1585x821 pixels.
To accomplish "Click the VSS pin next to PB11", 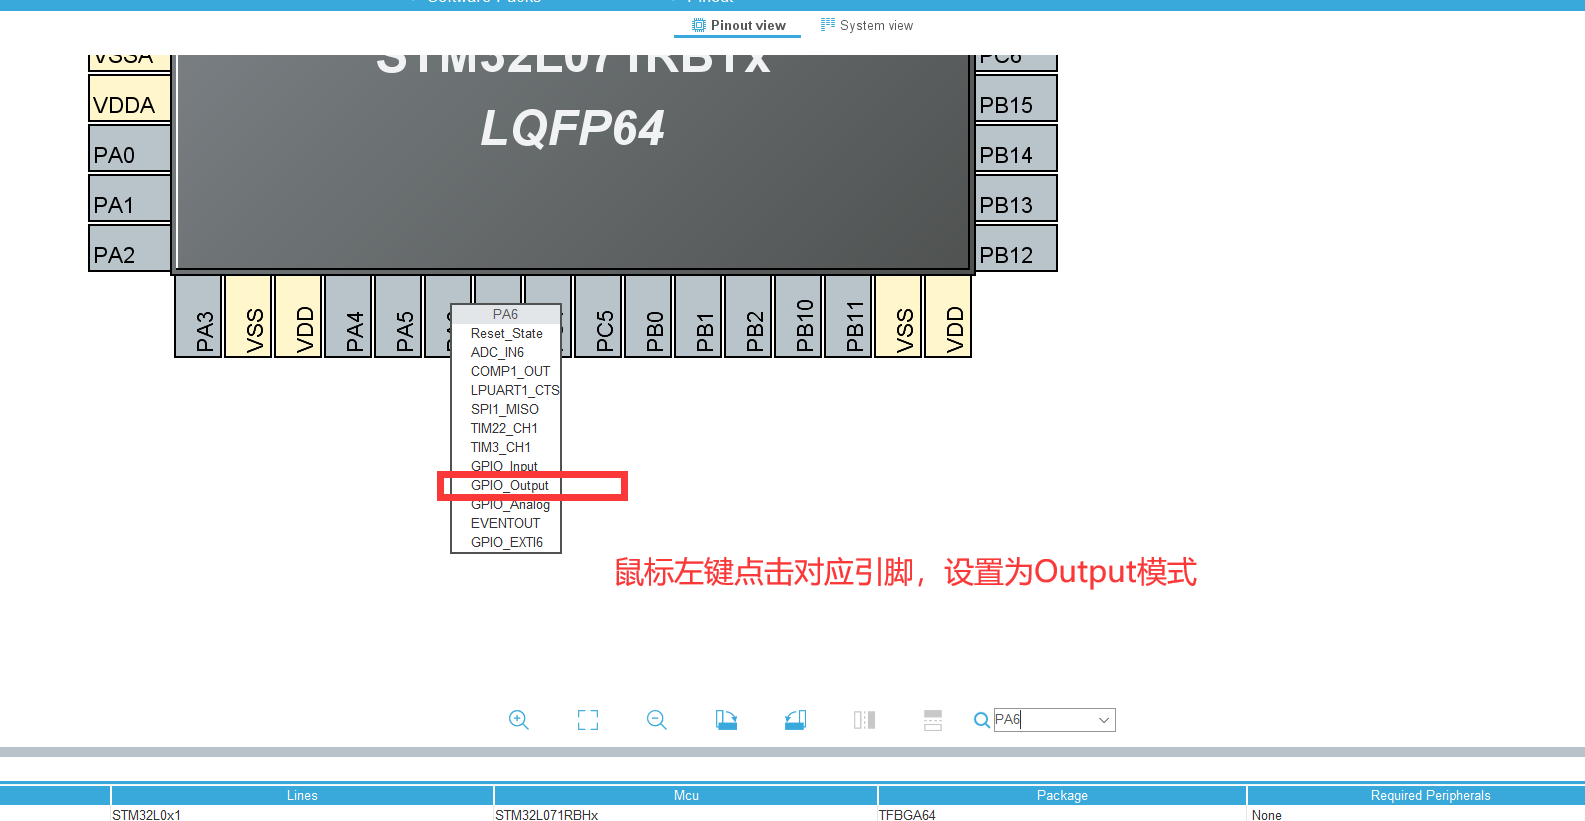I will point(898,316).
